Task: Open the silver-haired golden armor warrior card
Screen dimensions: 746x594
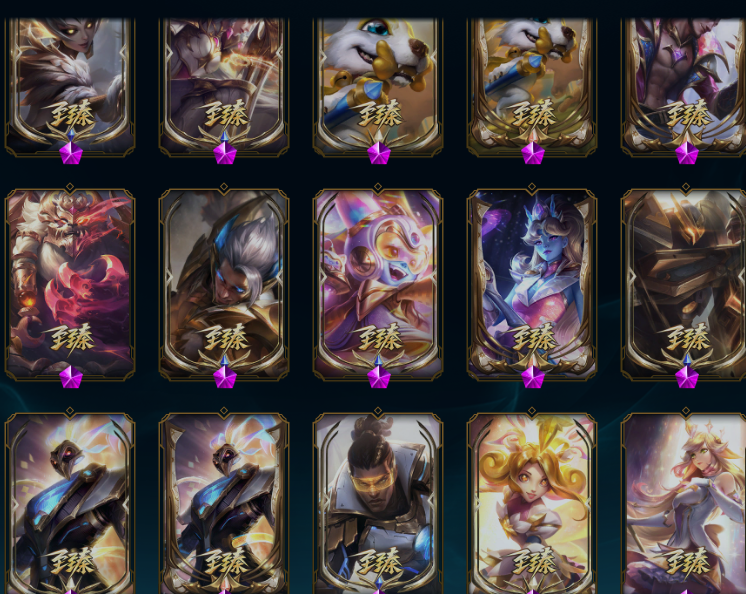Action: (x=224, y=284)
